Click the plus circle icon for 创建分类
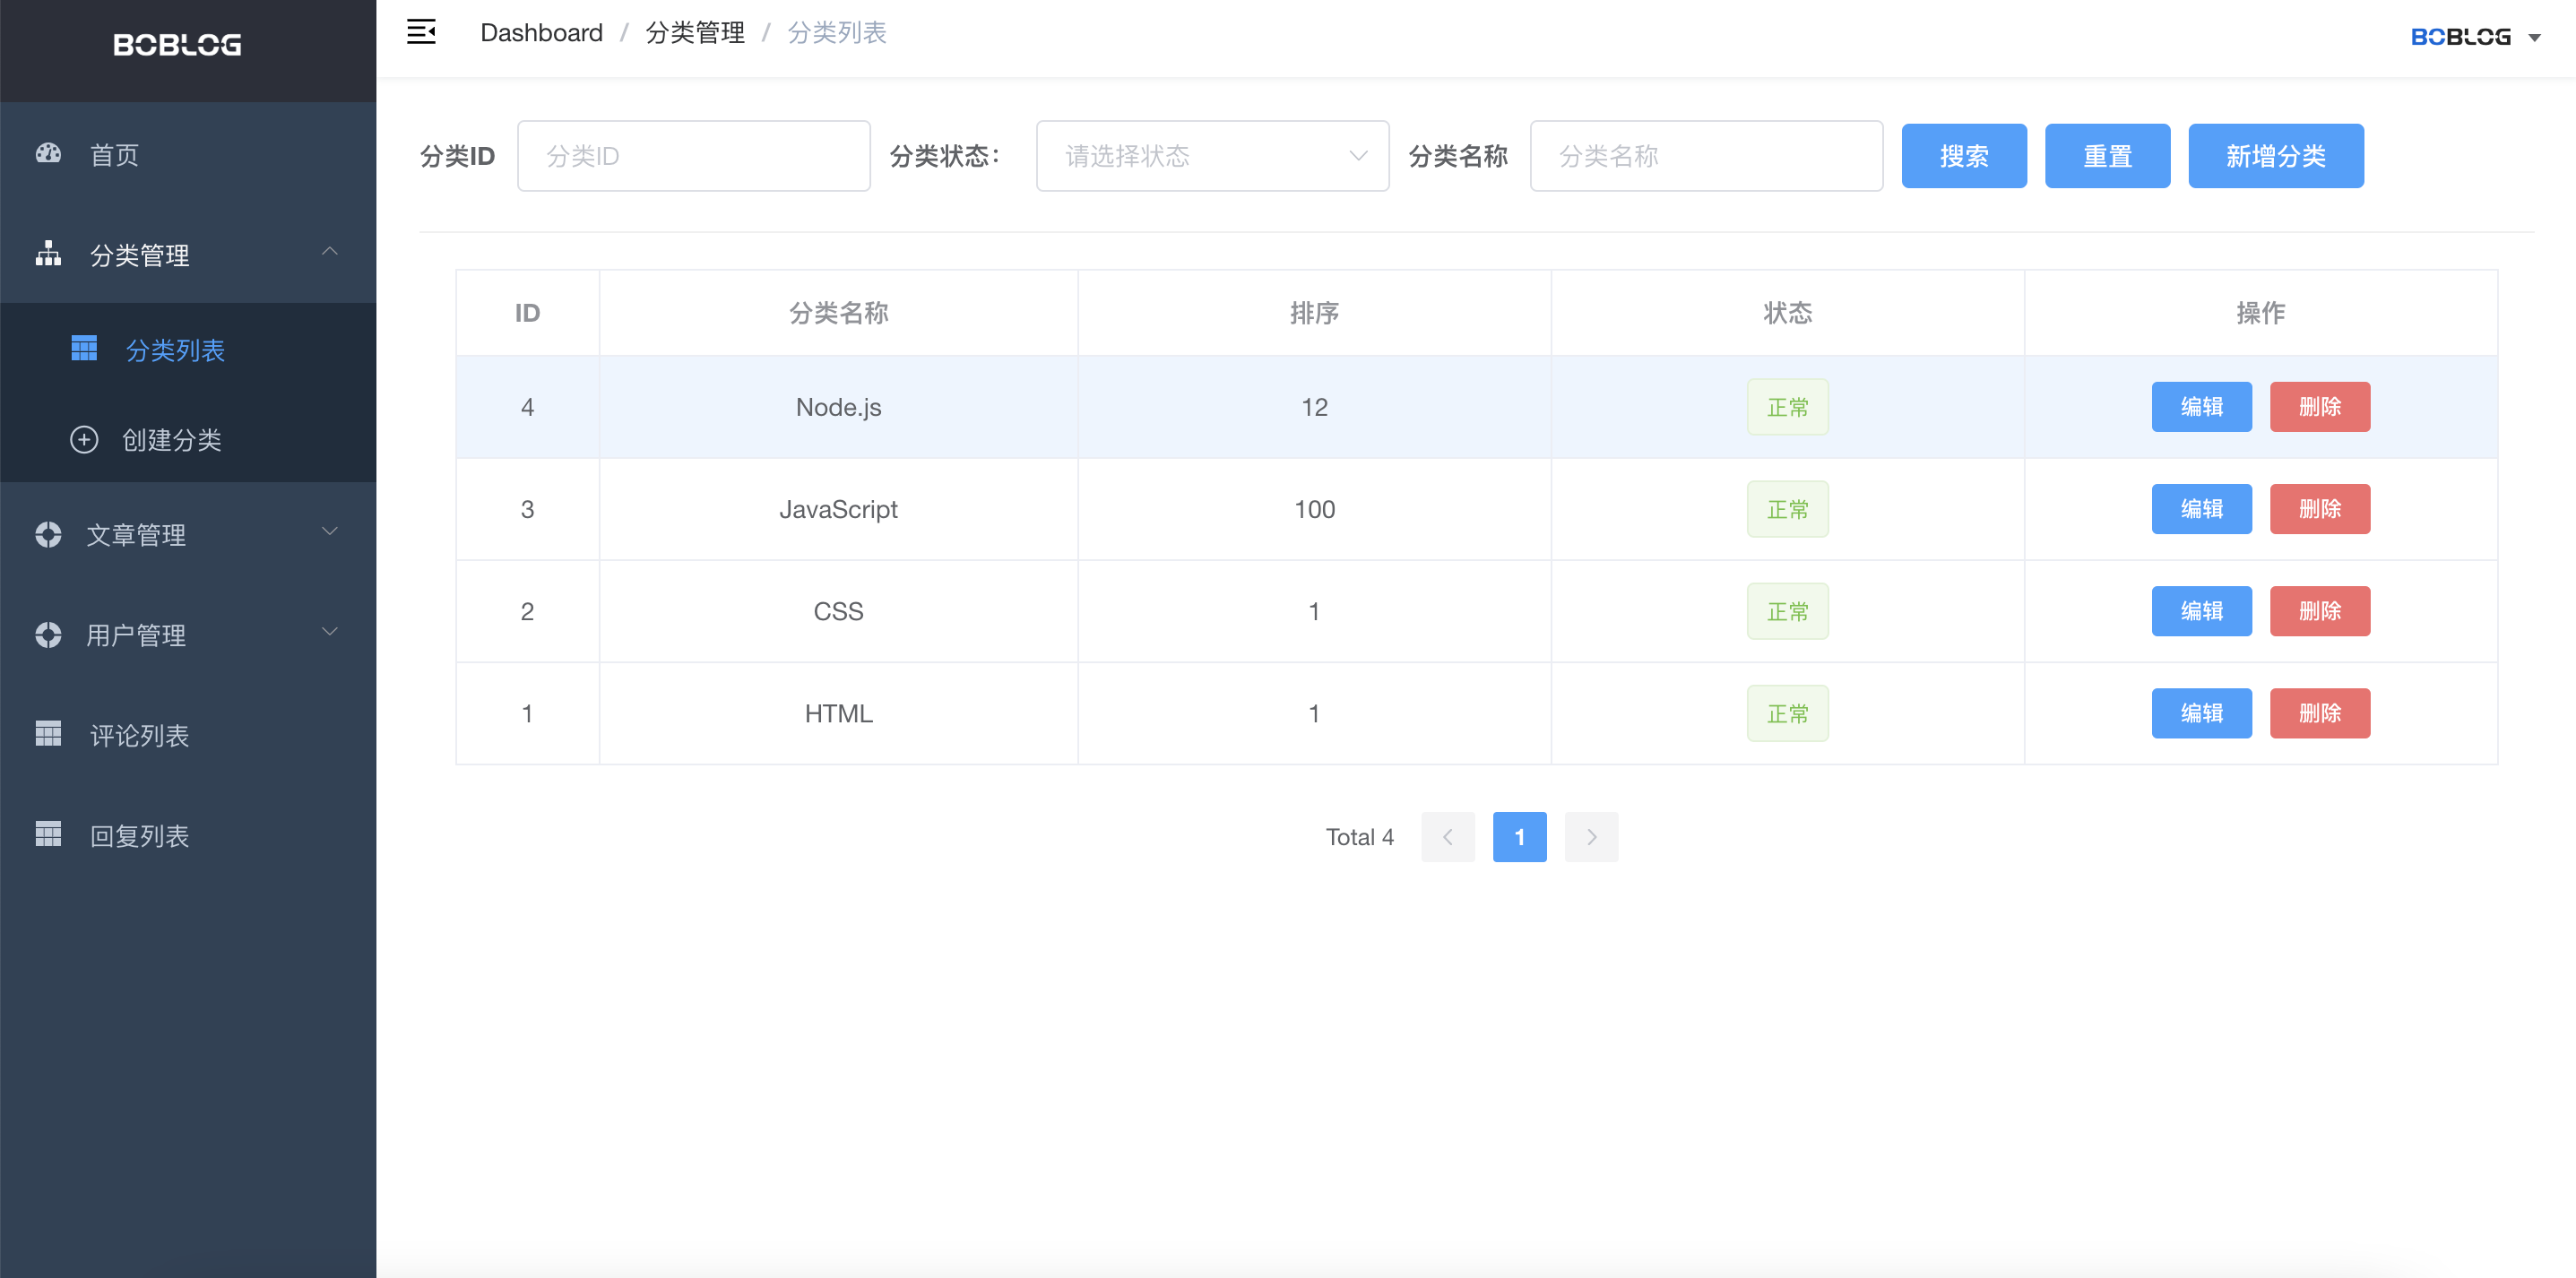Viewport: 2576px width, 1278px height. click(84, 440)
